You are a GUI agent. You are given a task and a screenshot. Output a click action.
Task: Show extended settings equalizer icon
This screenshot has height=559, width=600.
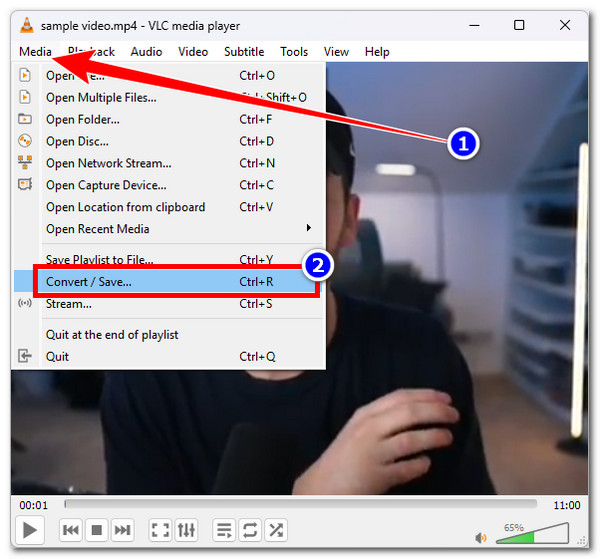tap(186, 530)
